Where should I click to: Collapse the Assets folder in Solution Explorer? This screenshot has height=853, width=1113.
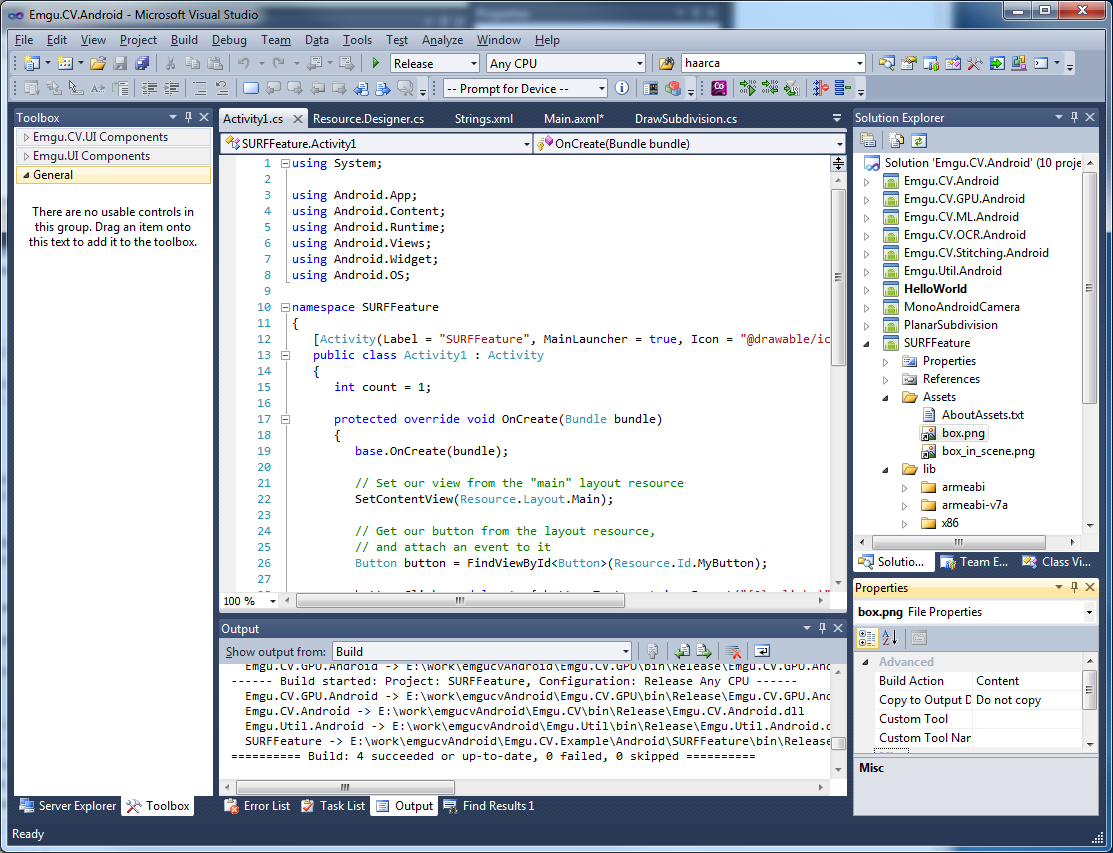pos(885,397)
